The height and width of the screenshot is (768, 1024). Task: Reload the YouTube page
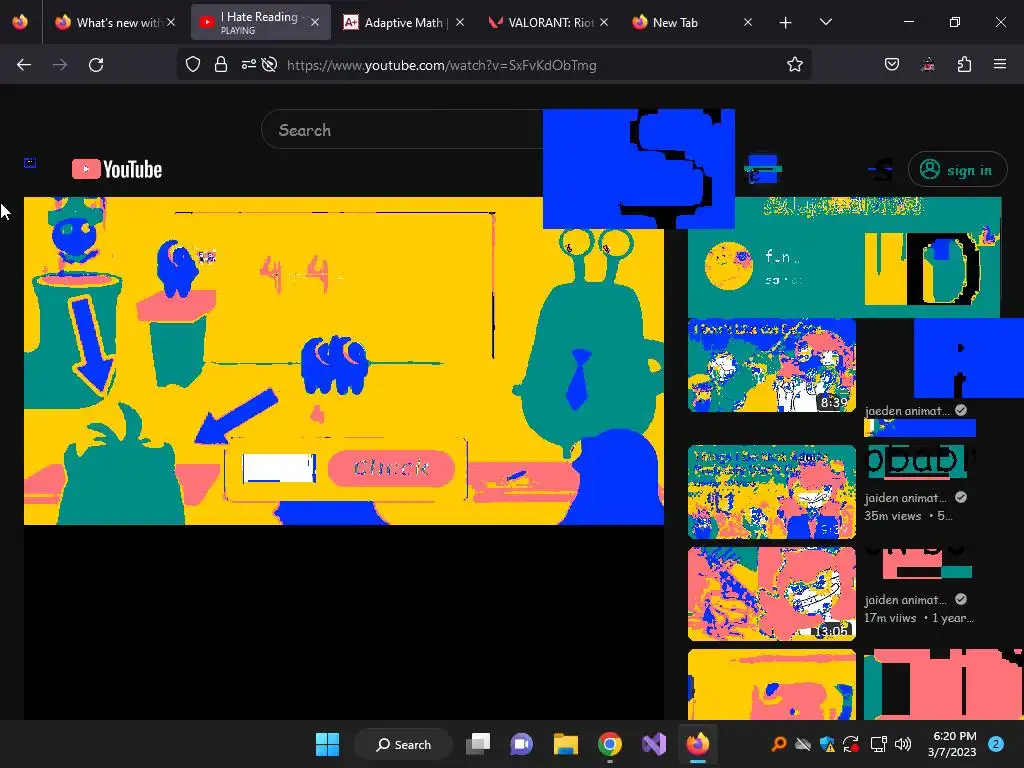(96, 65)
